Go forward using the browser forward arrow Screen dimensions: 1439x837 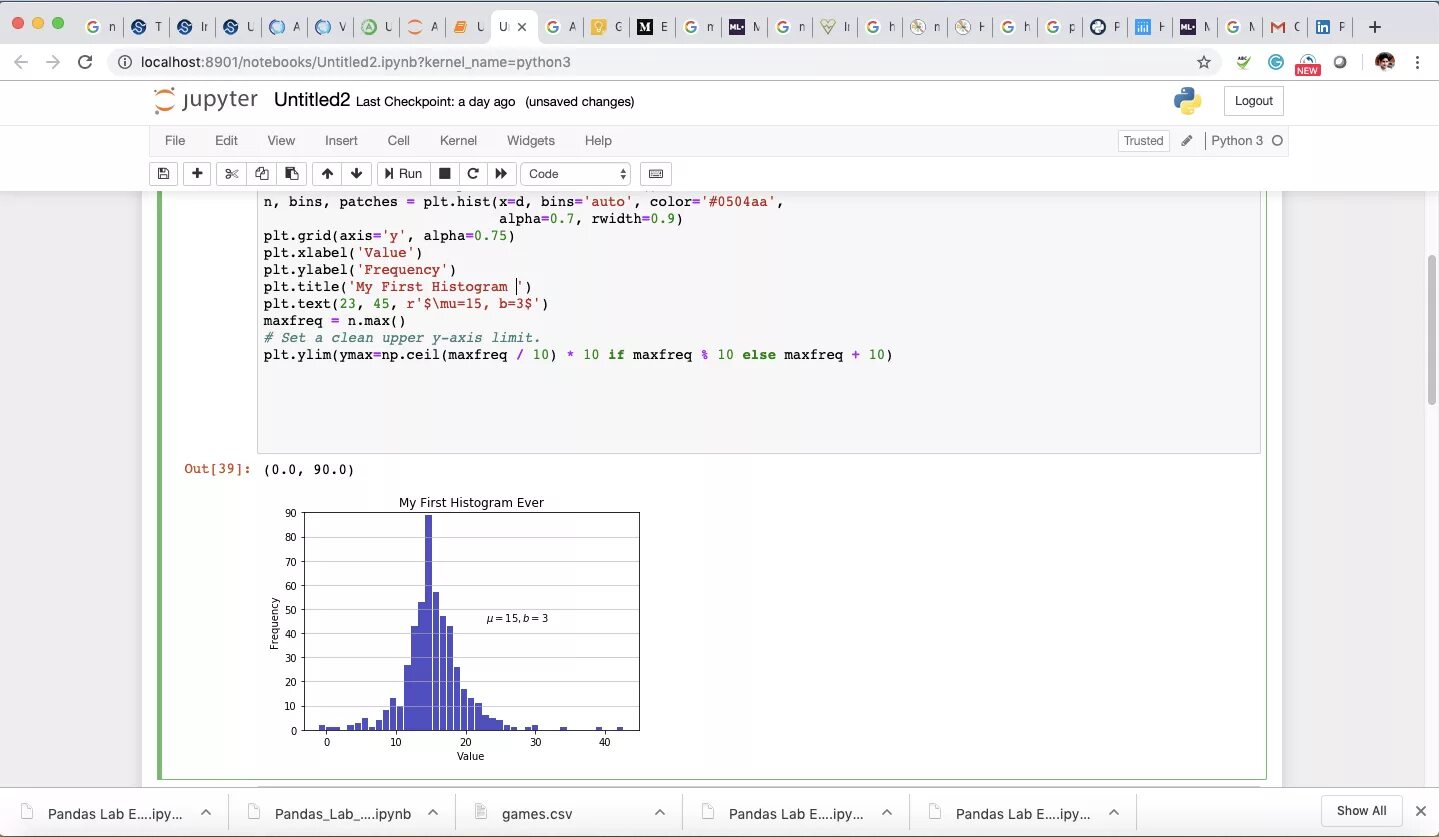53,62
